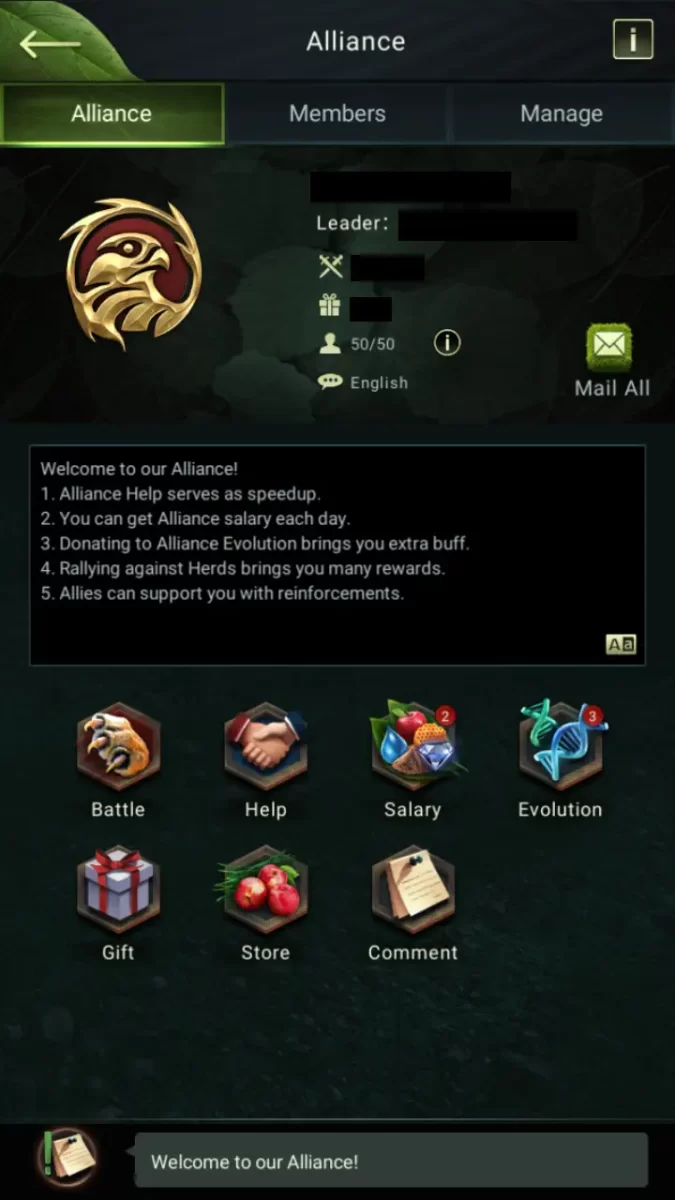Select the Alliance tab
Viewport: 675px width, 1200px height.
(x=112, y=113)
